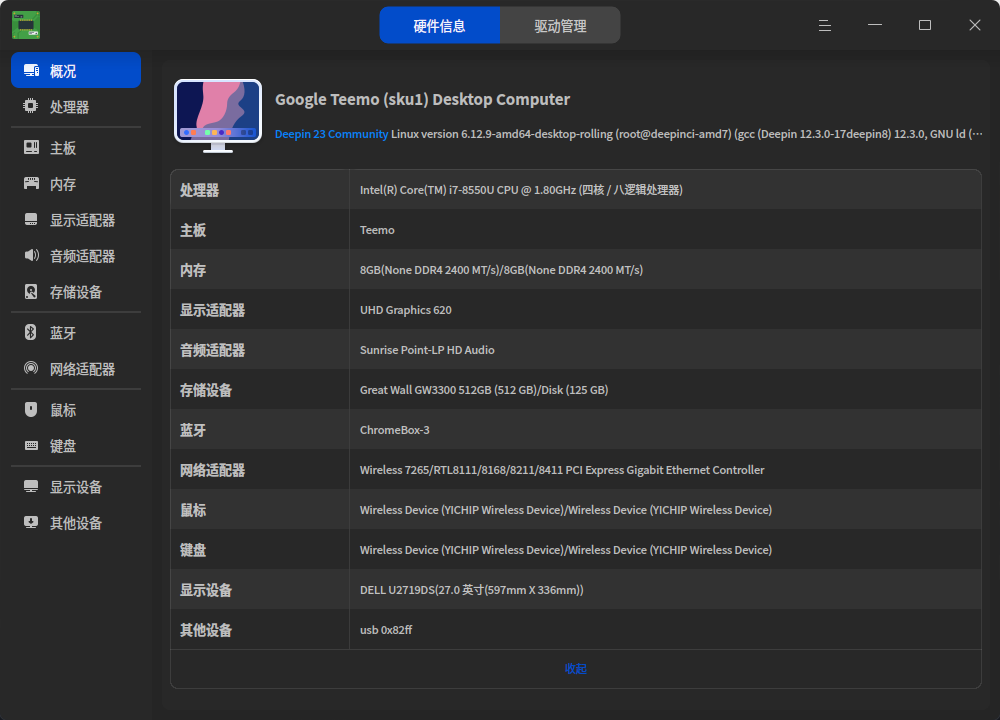The image size is (1000, 720).
Task: Click the 键盘 row YICHIP Wireless Device value
Action: [566, 550]
